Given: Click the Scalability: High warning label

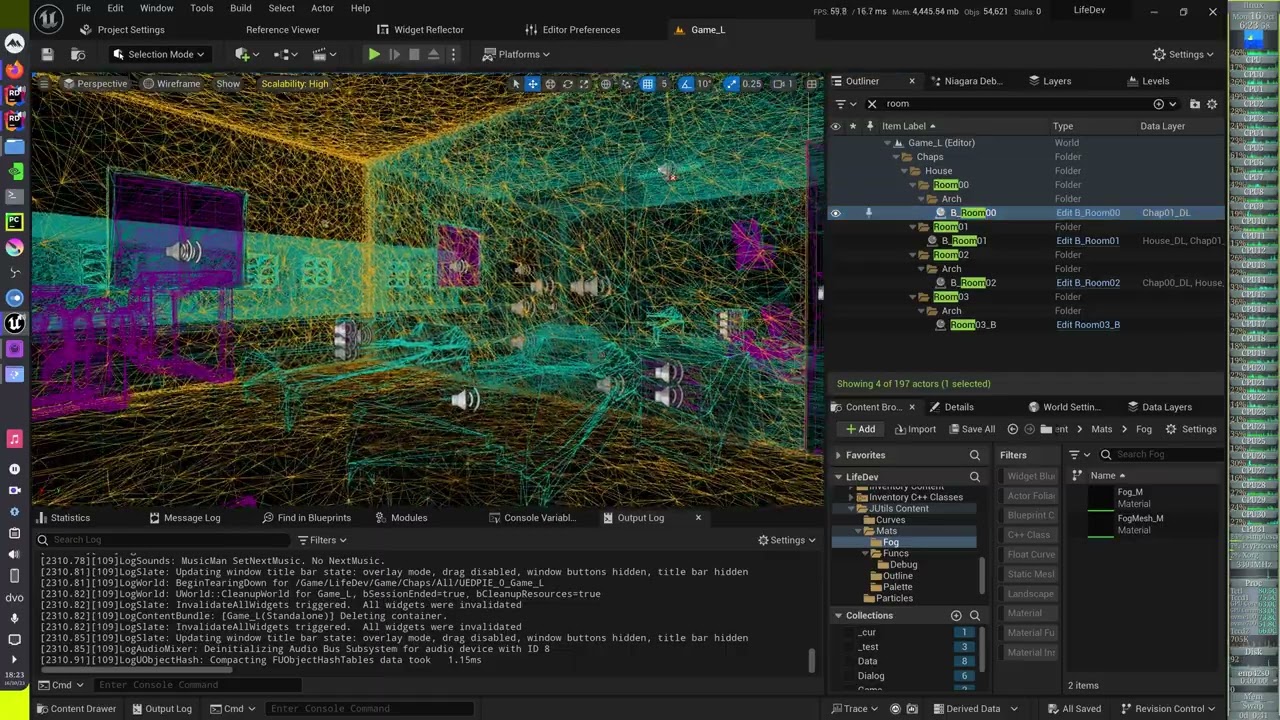Looking at the screenshot, I should click(294, 83).
